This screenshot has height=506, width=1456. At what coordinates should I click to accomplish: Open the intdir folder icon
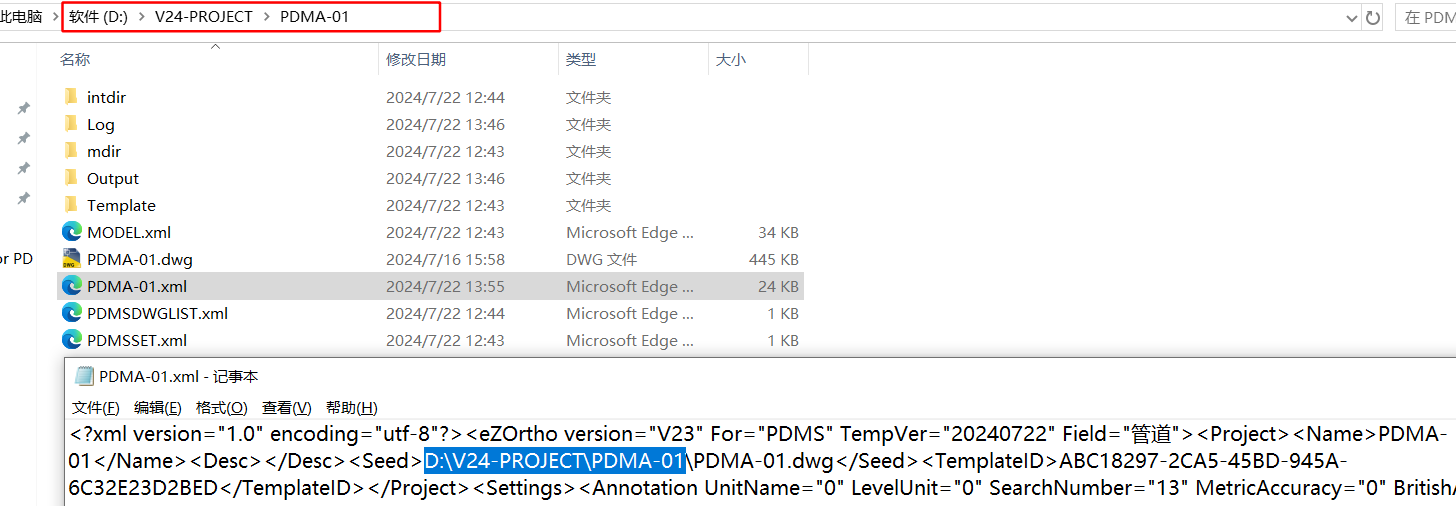coord(70,97)
